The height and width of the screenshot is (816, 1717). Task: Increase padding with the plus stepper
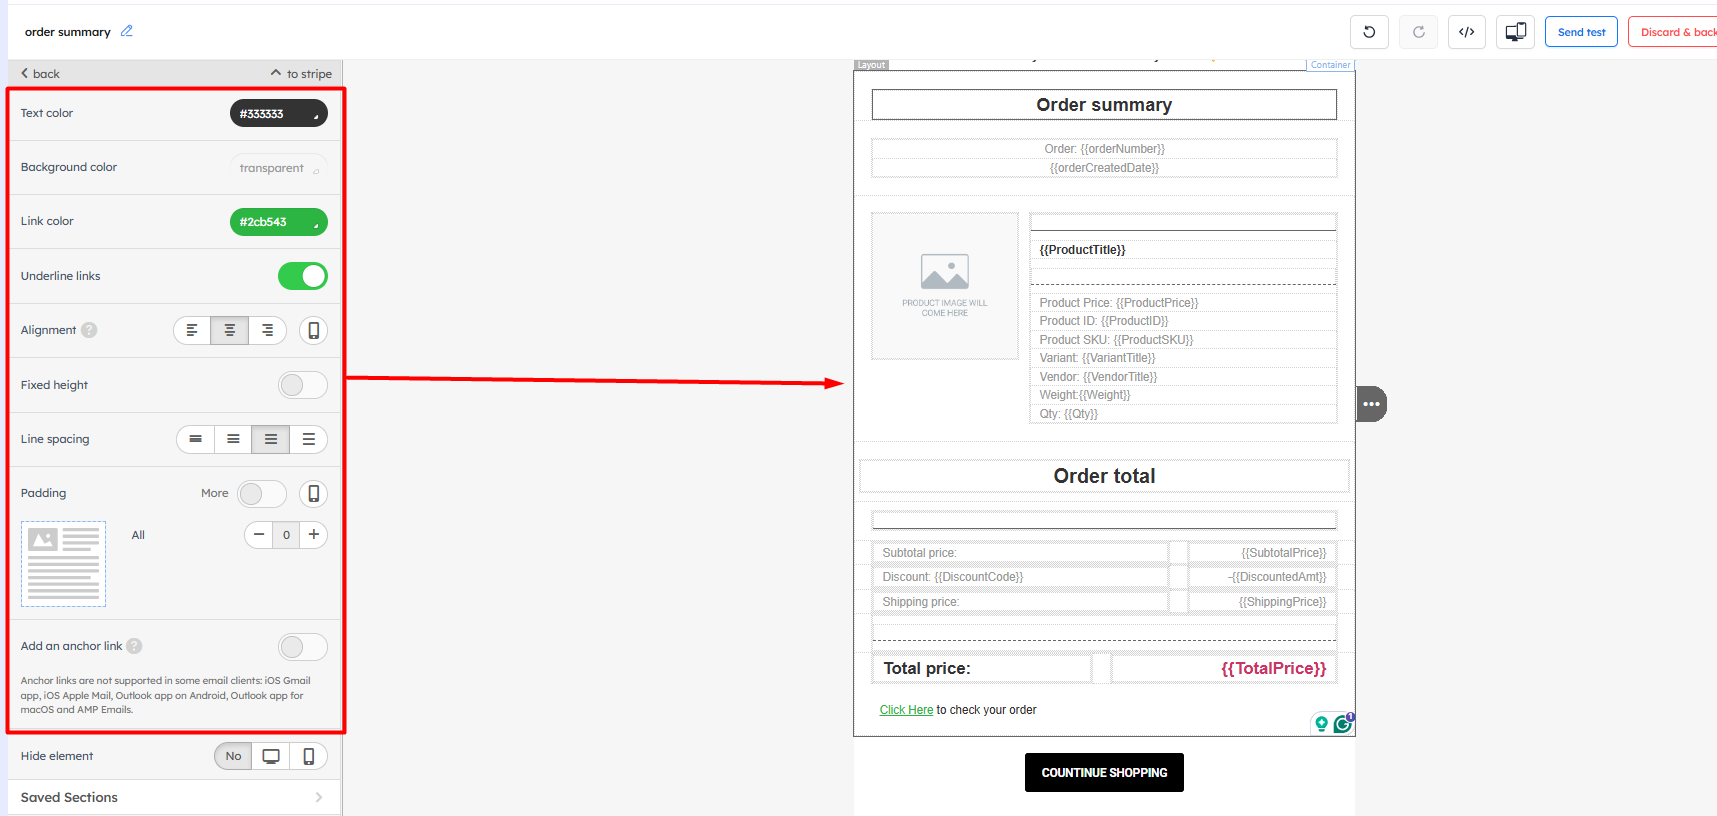(x=314, y=535)
